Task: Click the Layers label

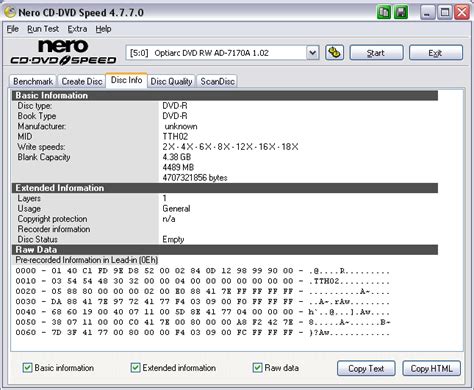Action: (29, 198)
